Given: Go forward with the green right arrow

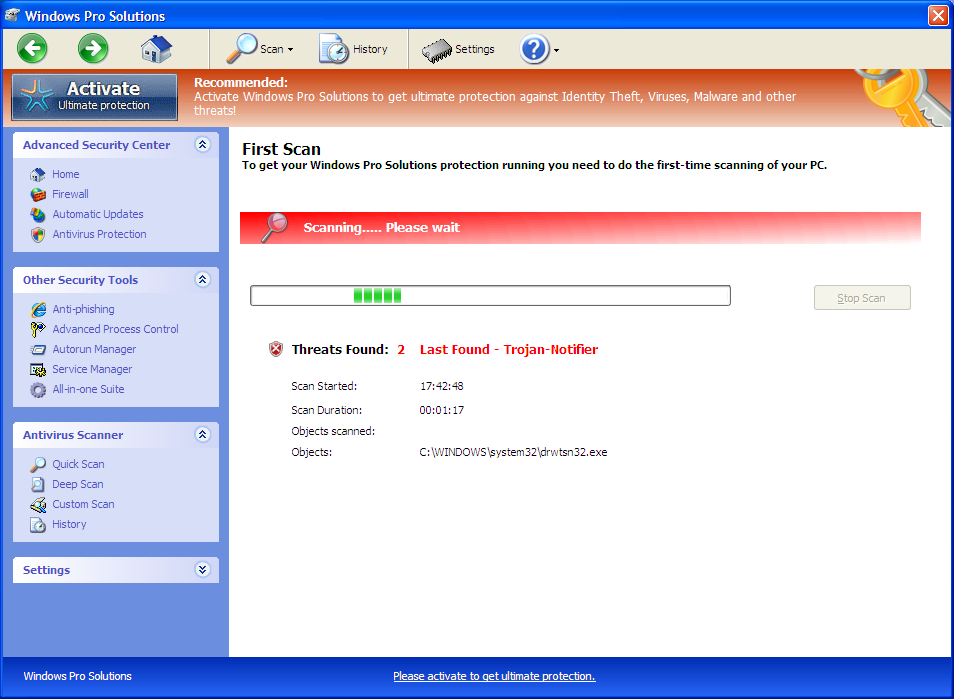Looking at the screenshot, I should [93, 48].
